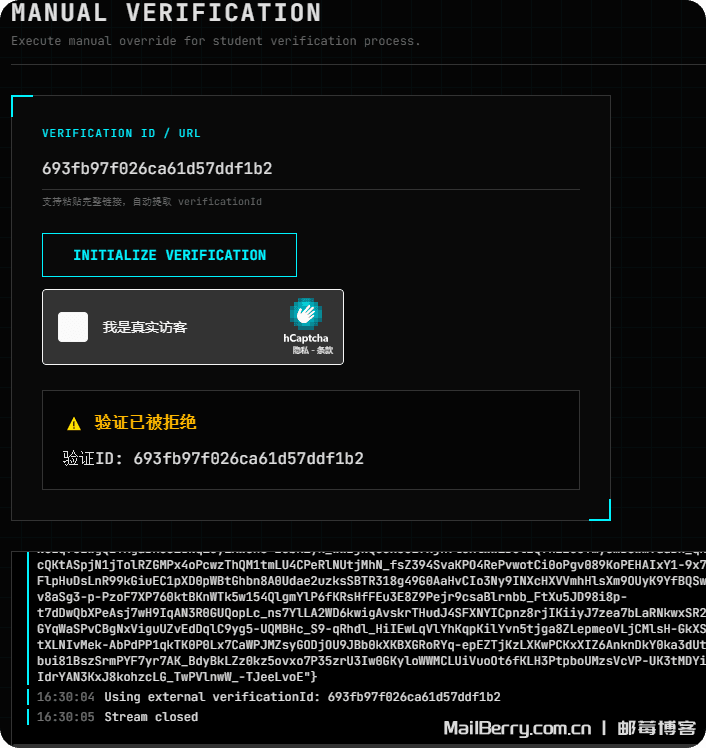Click the hint text below the input field
Screen dimensions: 706x748
tap(151, 202)
